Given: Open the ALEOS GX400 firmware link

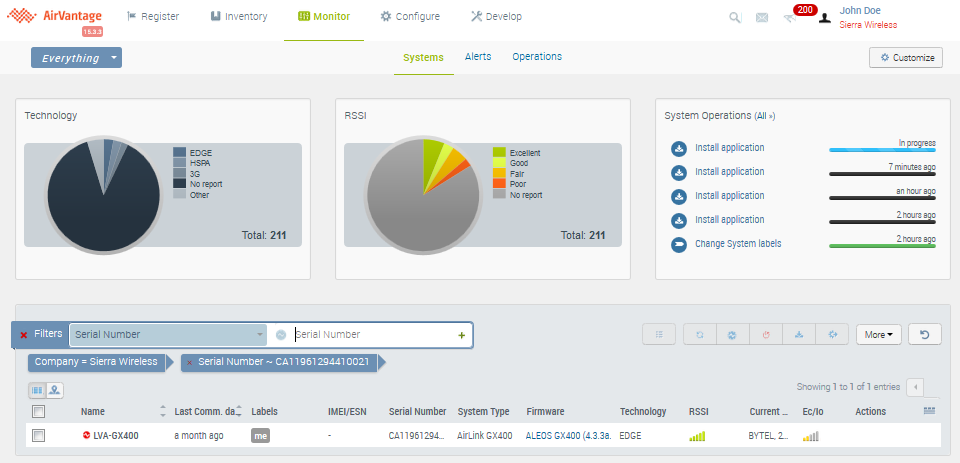Looking at the screenshot, I should click(569, 436).
